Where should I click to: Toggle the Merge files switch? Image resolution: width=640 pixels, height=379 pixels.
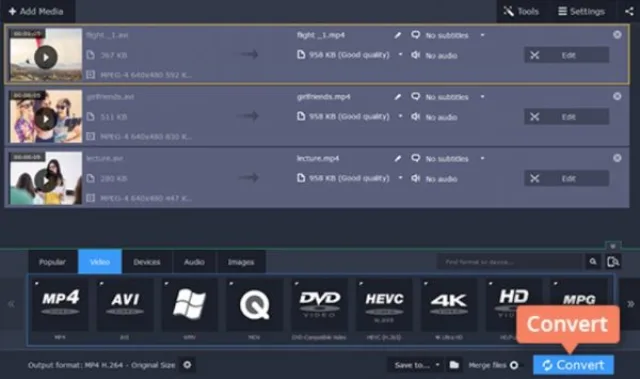point(514,365)
